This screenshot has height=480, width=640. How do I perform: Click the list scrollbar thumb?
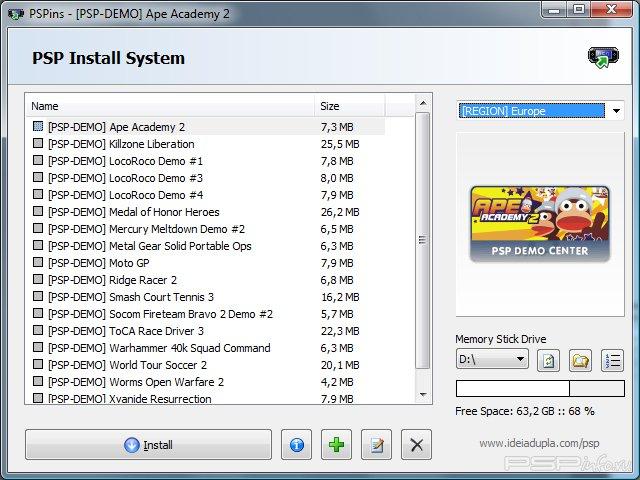(423, 240)
